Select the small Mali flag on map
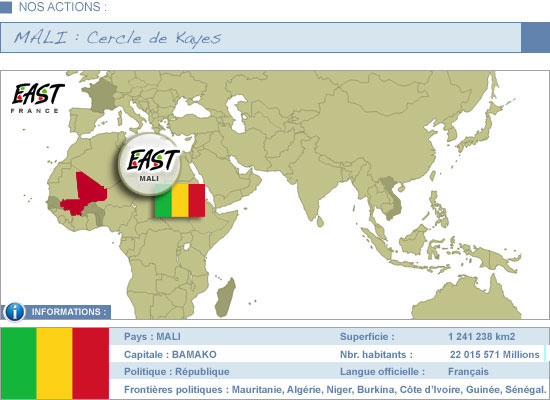The width and height of the screenshot is (550, 400). (180, 201)
